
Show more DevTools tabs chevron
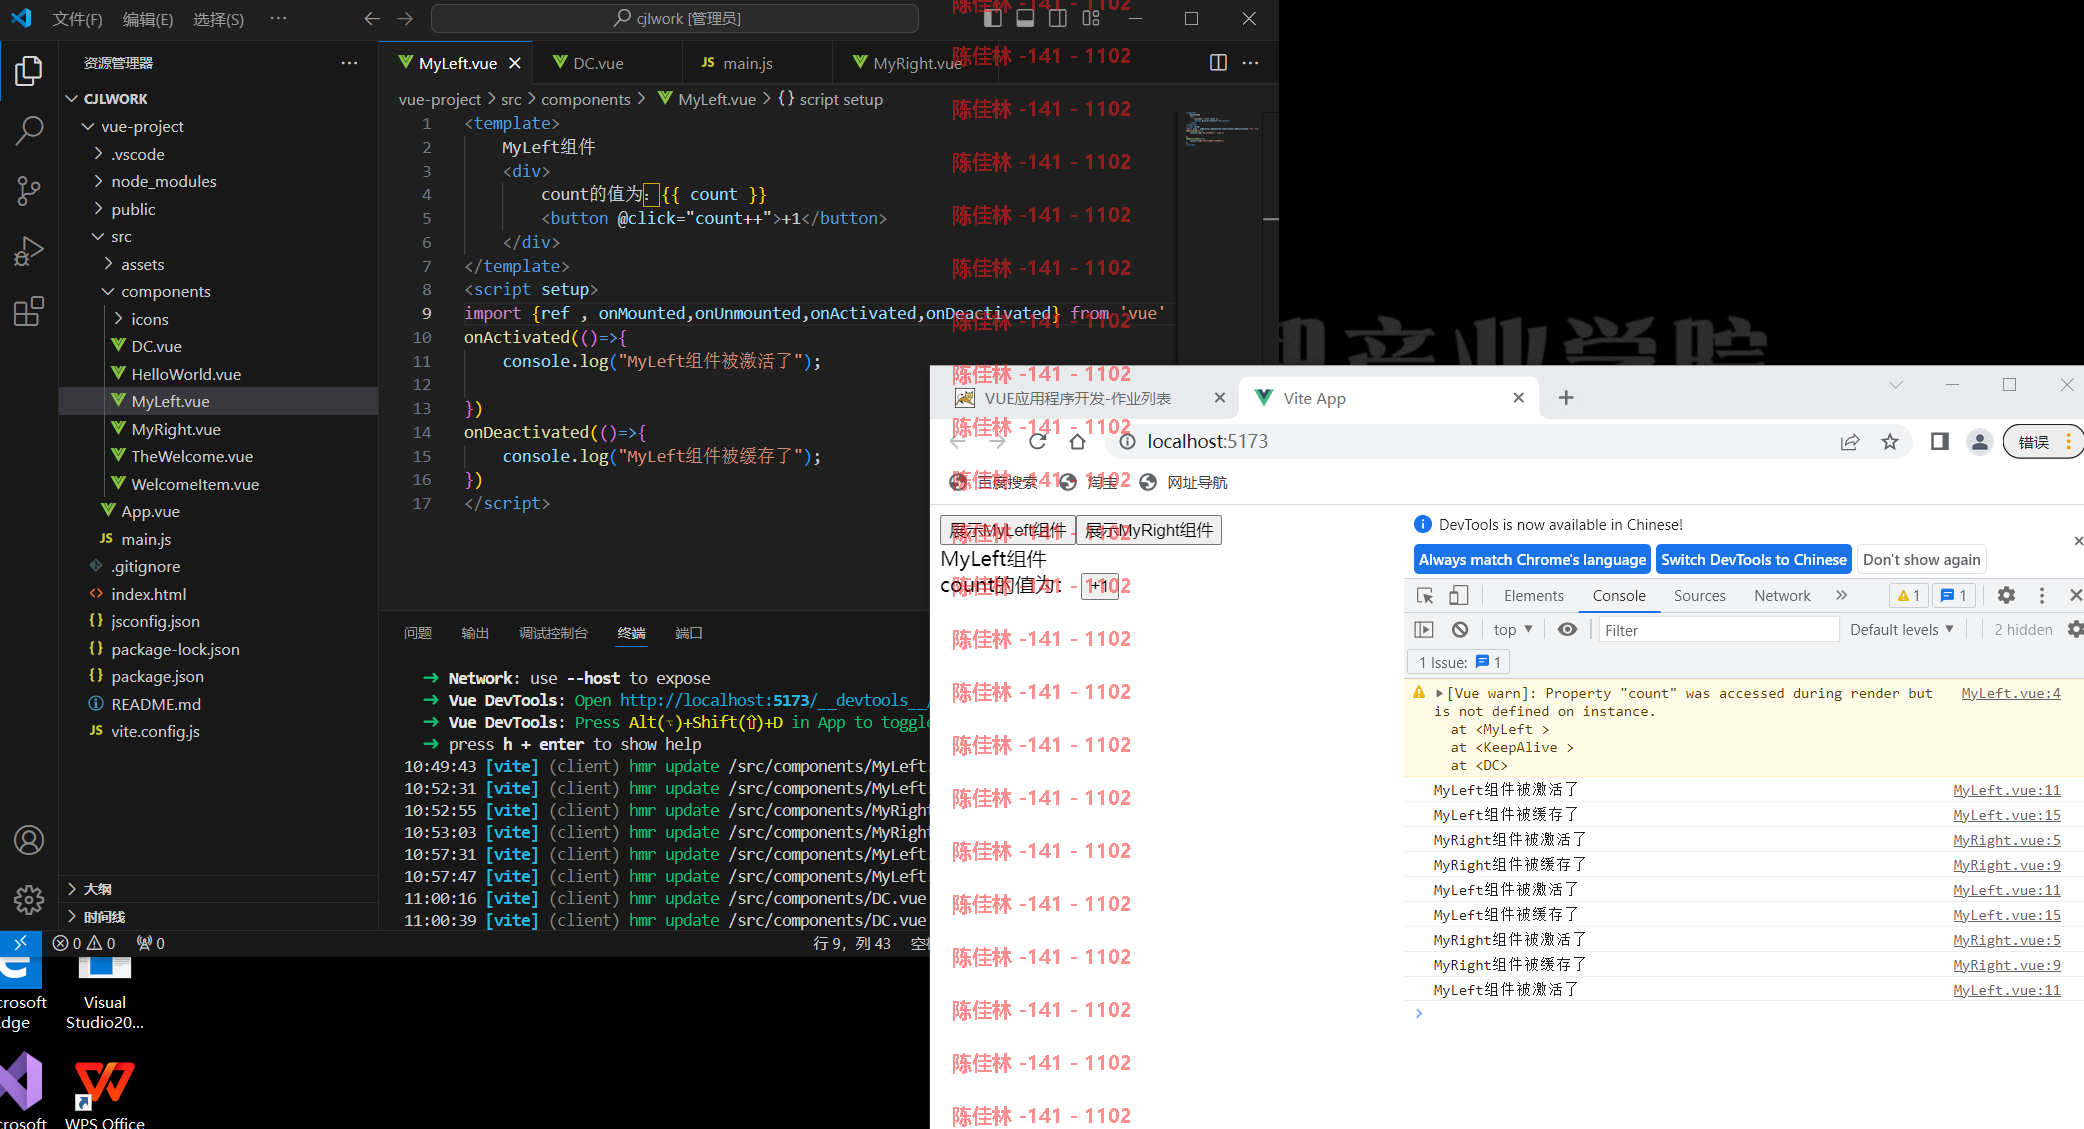(1841, 596)
